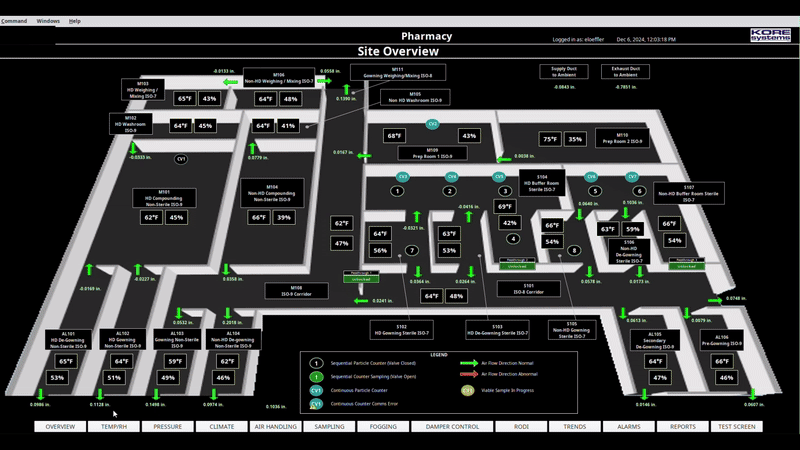
Task: Click sequential particle counter number 8
Action: click(x=574, y=250)
